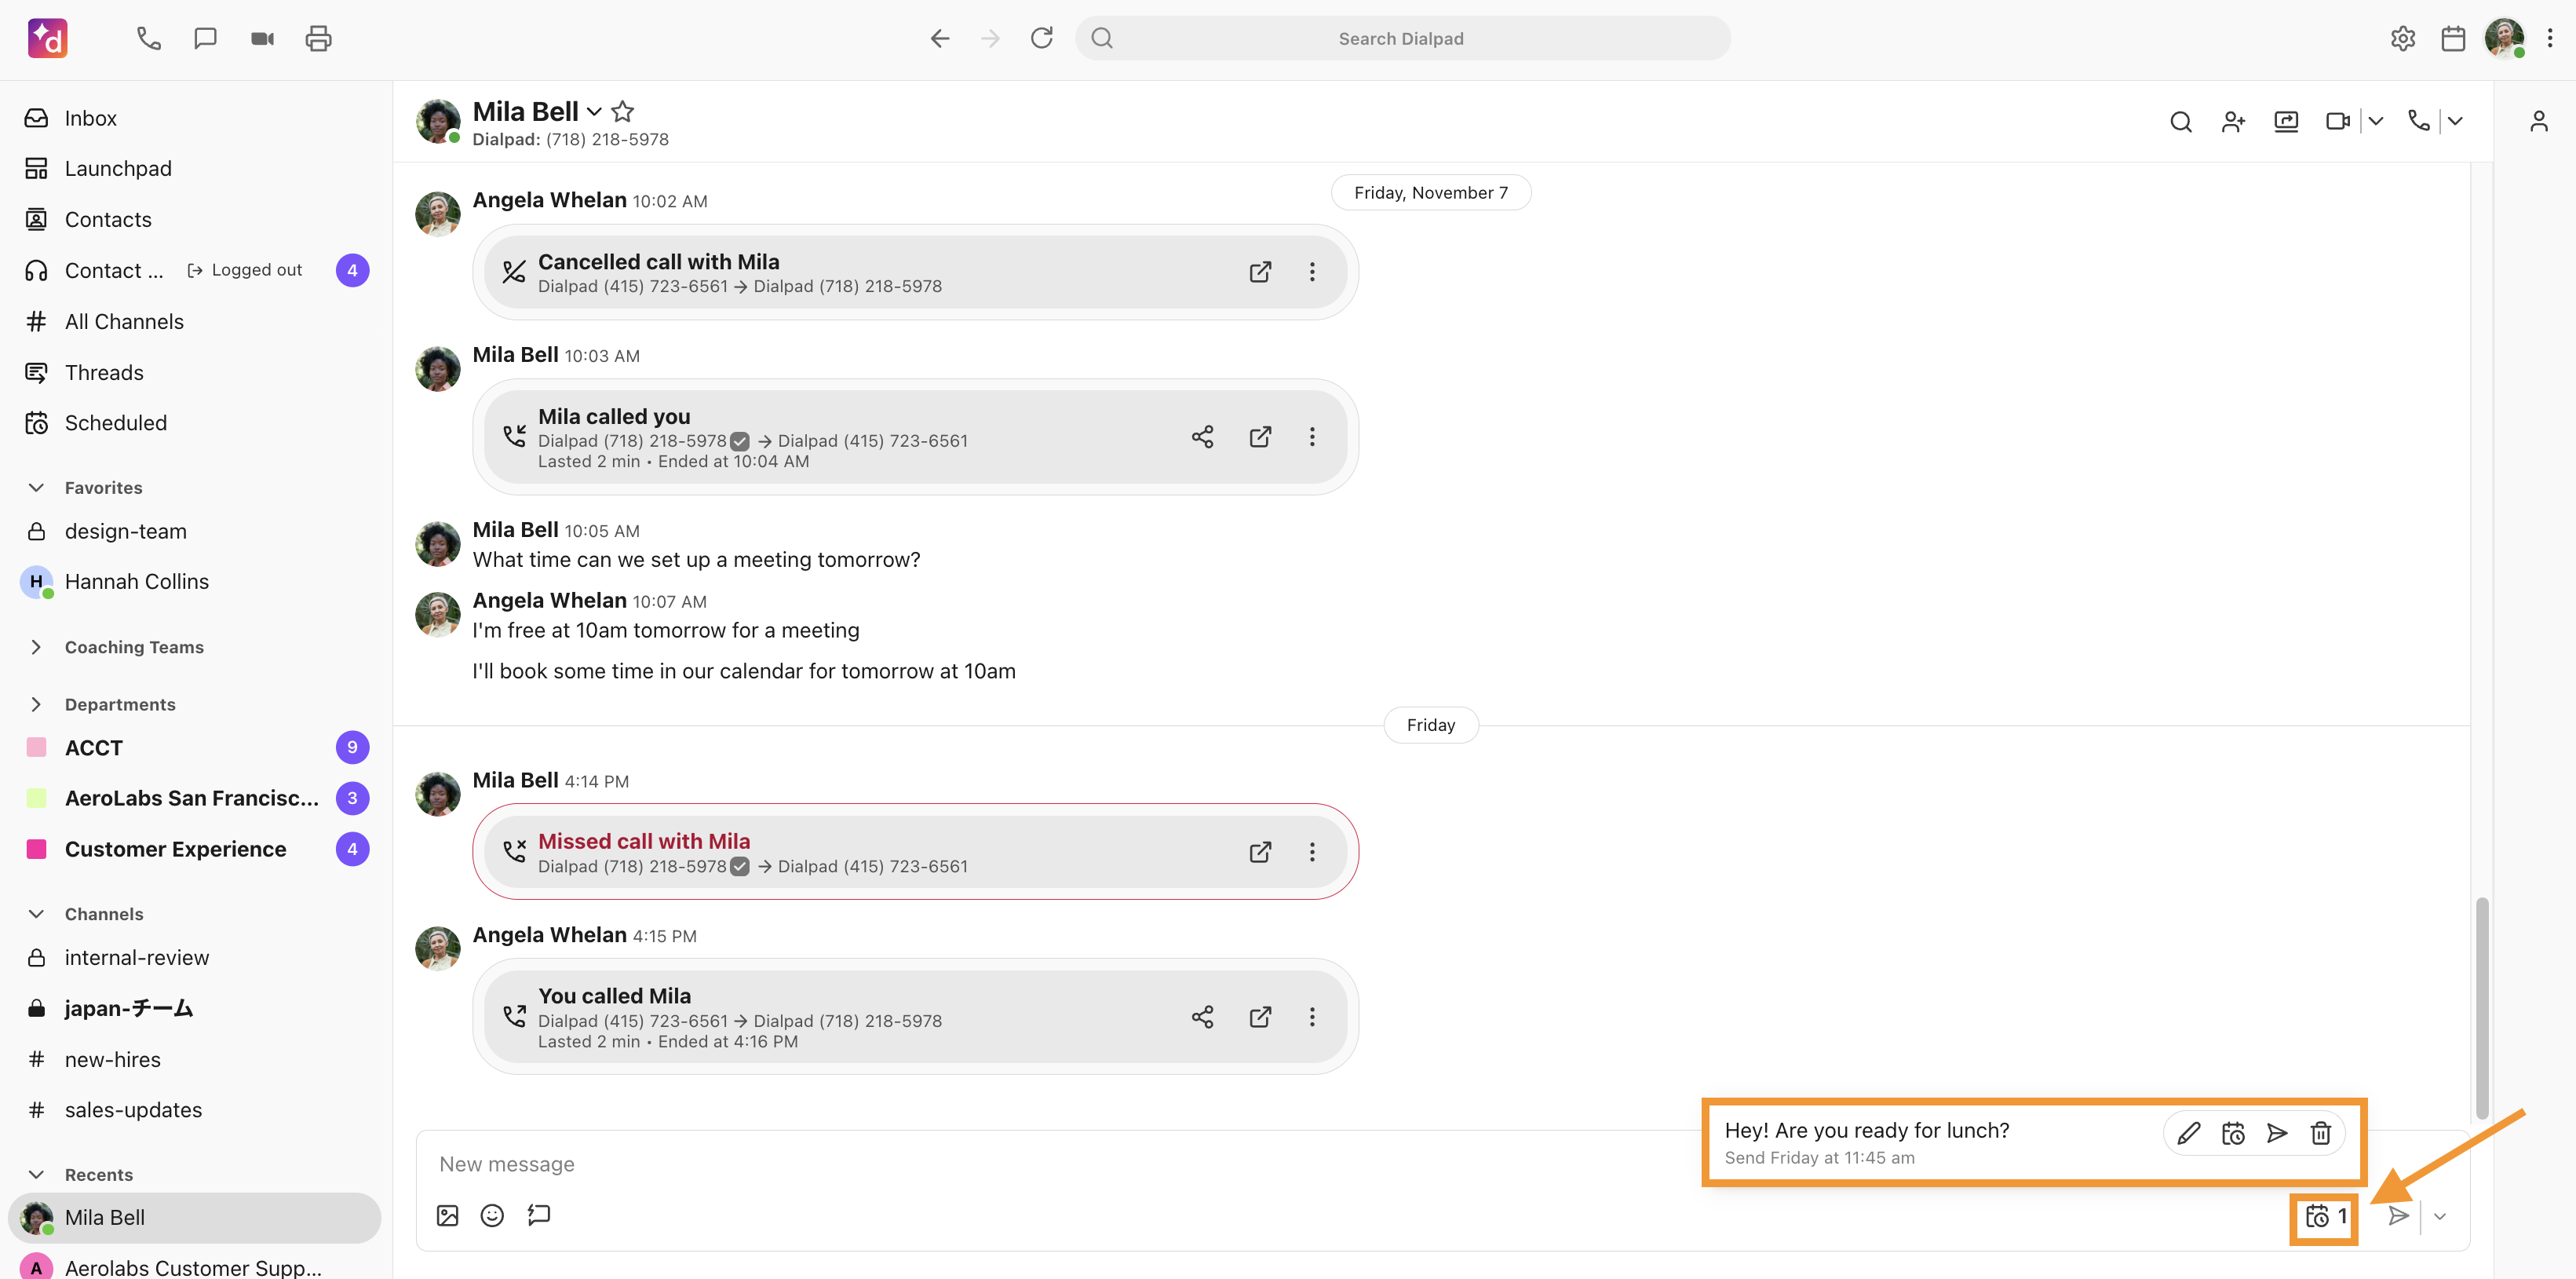Favorite Mila Bell with the star icon
The width and height of the screenshot is (2576, 1279).
pyautogui.click(x=622, y=111)
